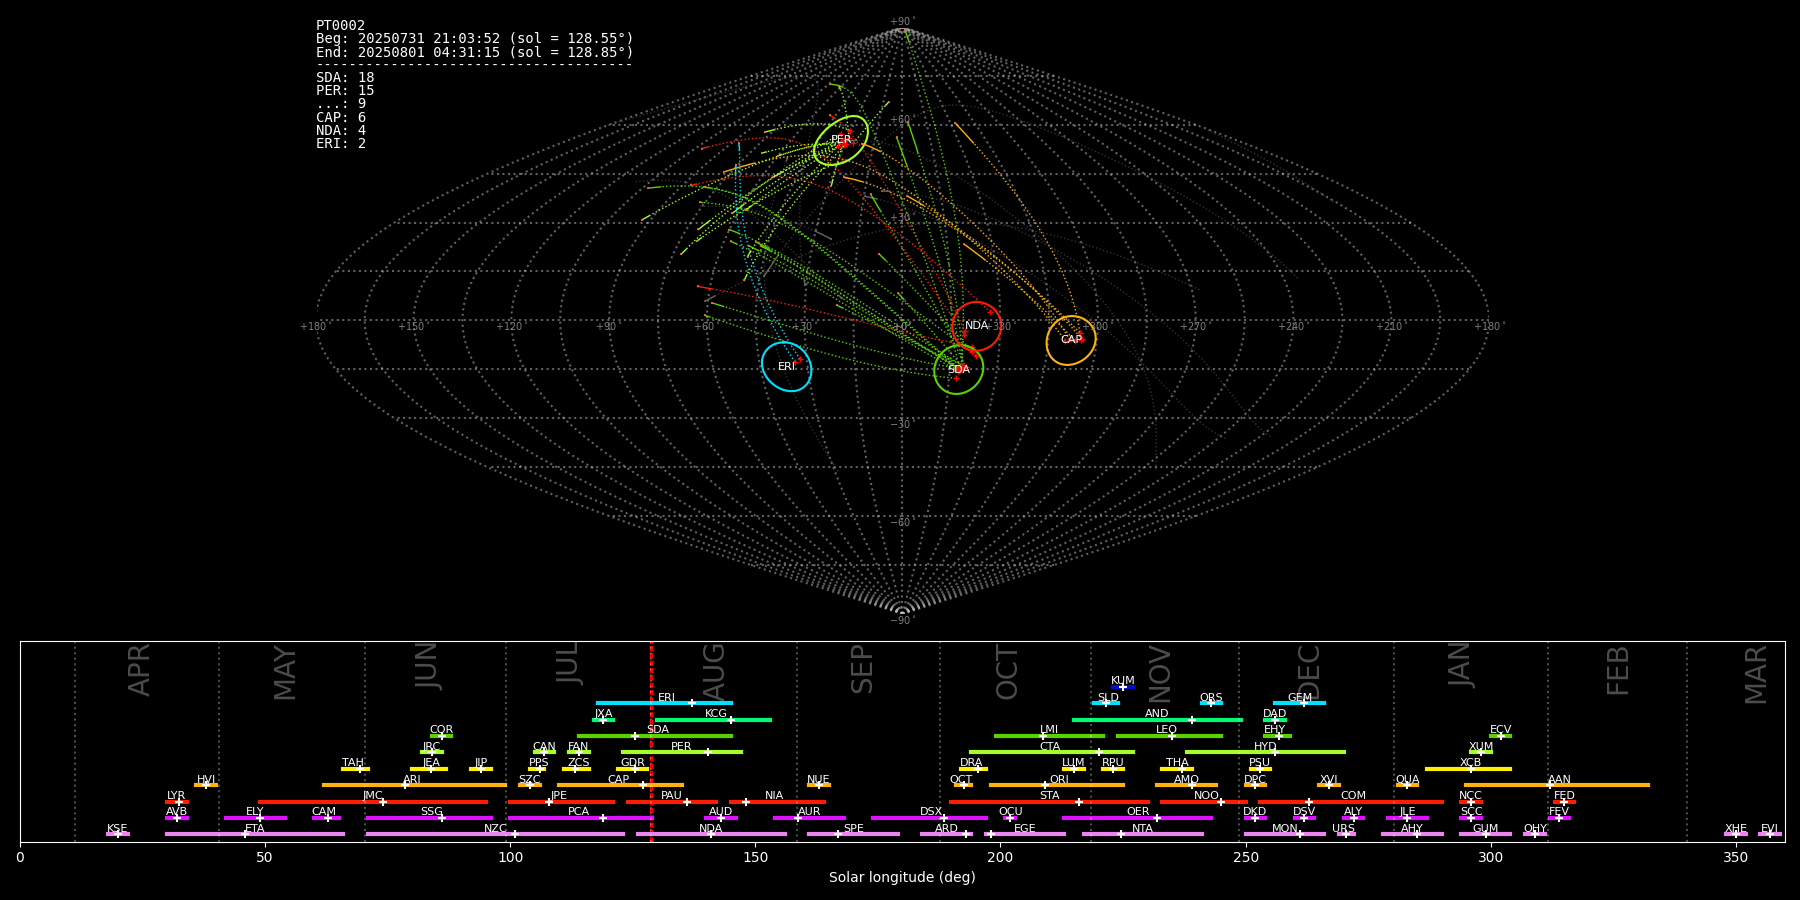1800x900 pixels.
Task: Click the 'AUG' month label
Action: click(x=714, y=671)
